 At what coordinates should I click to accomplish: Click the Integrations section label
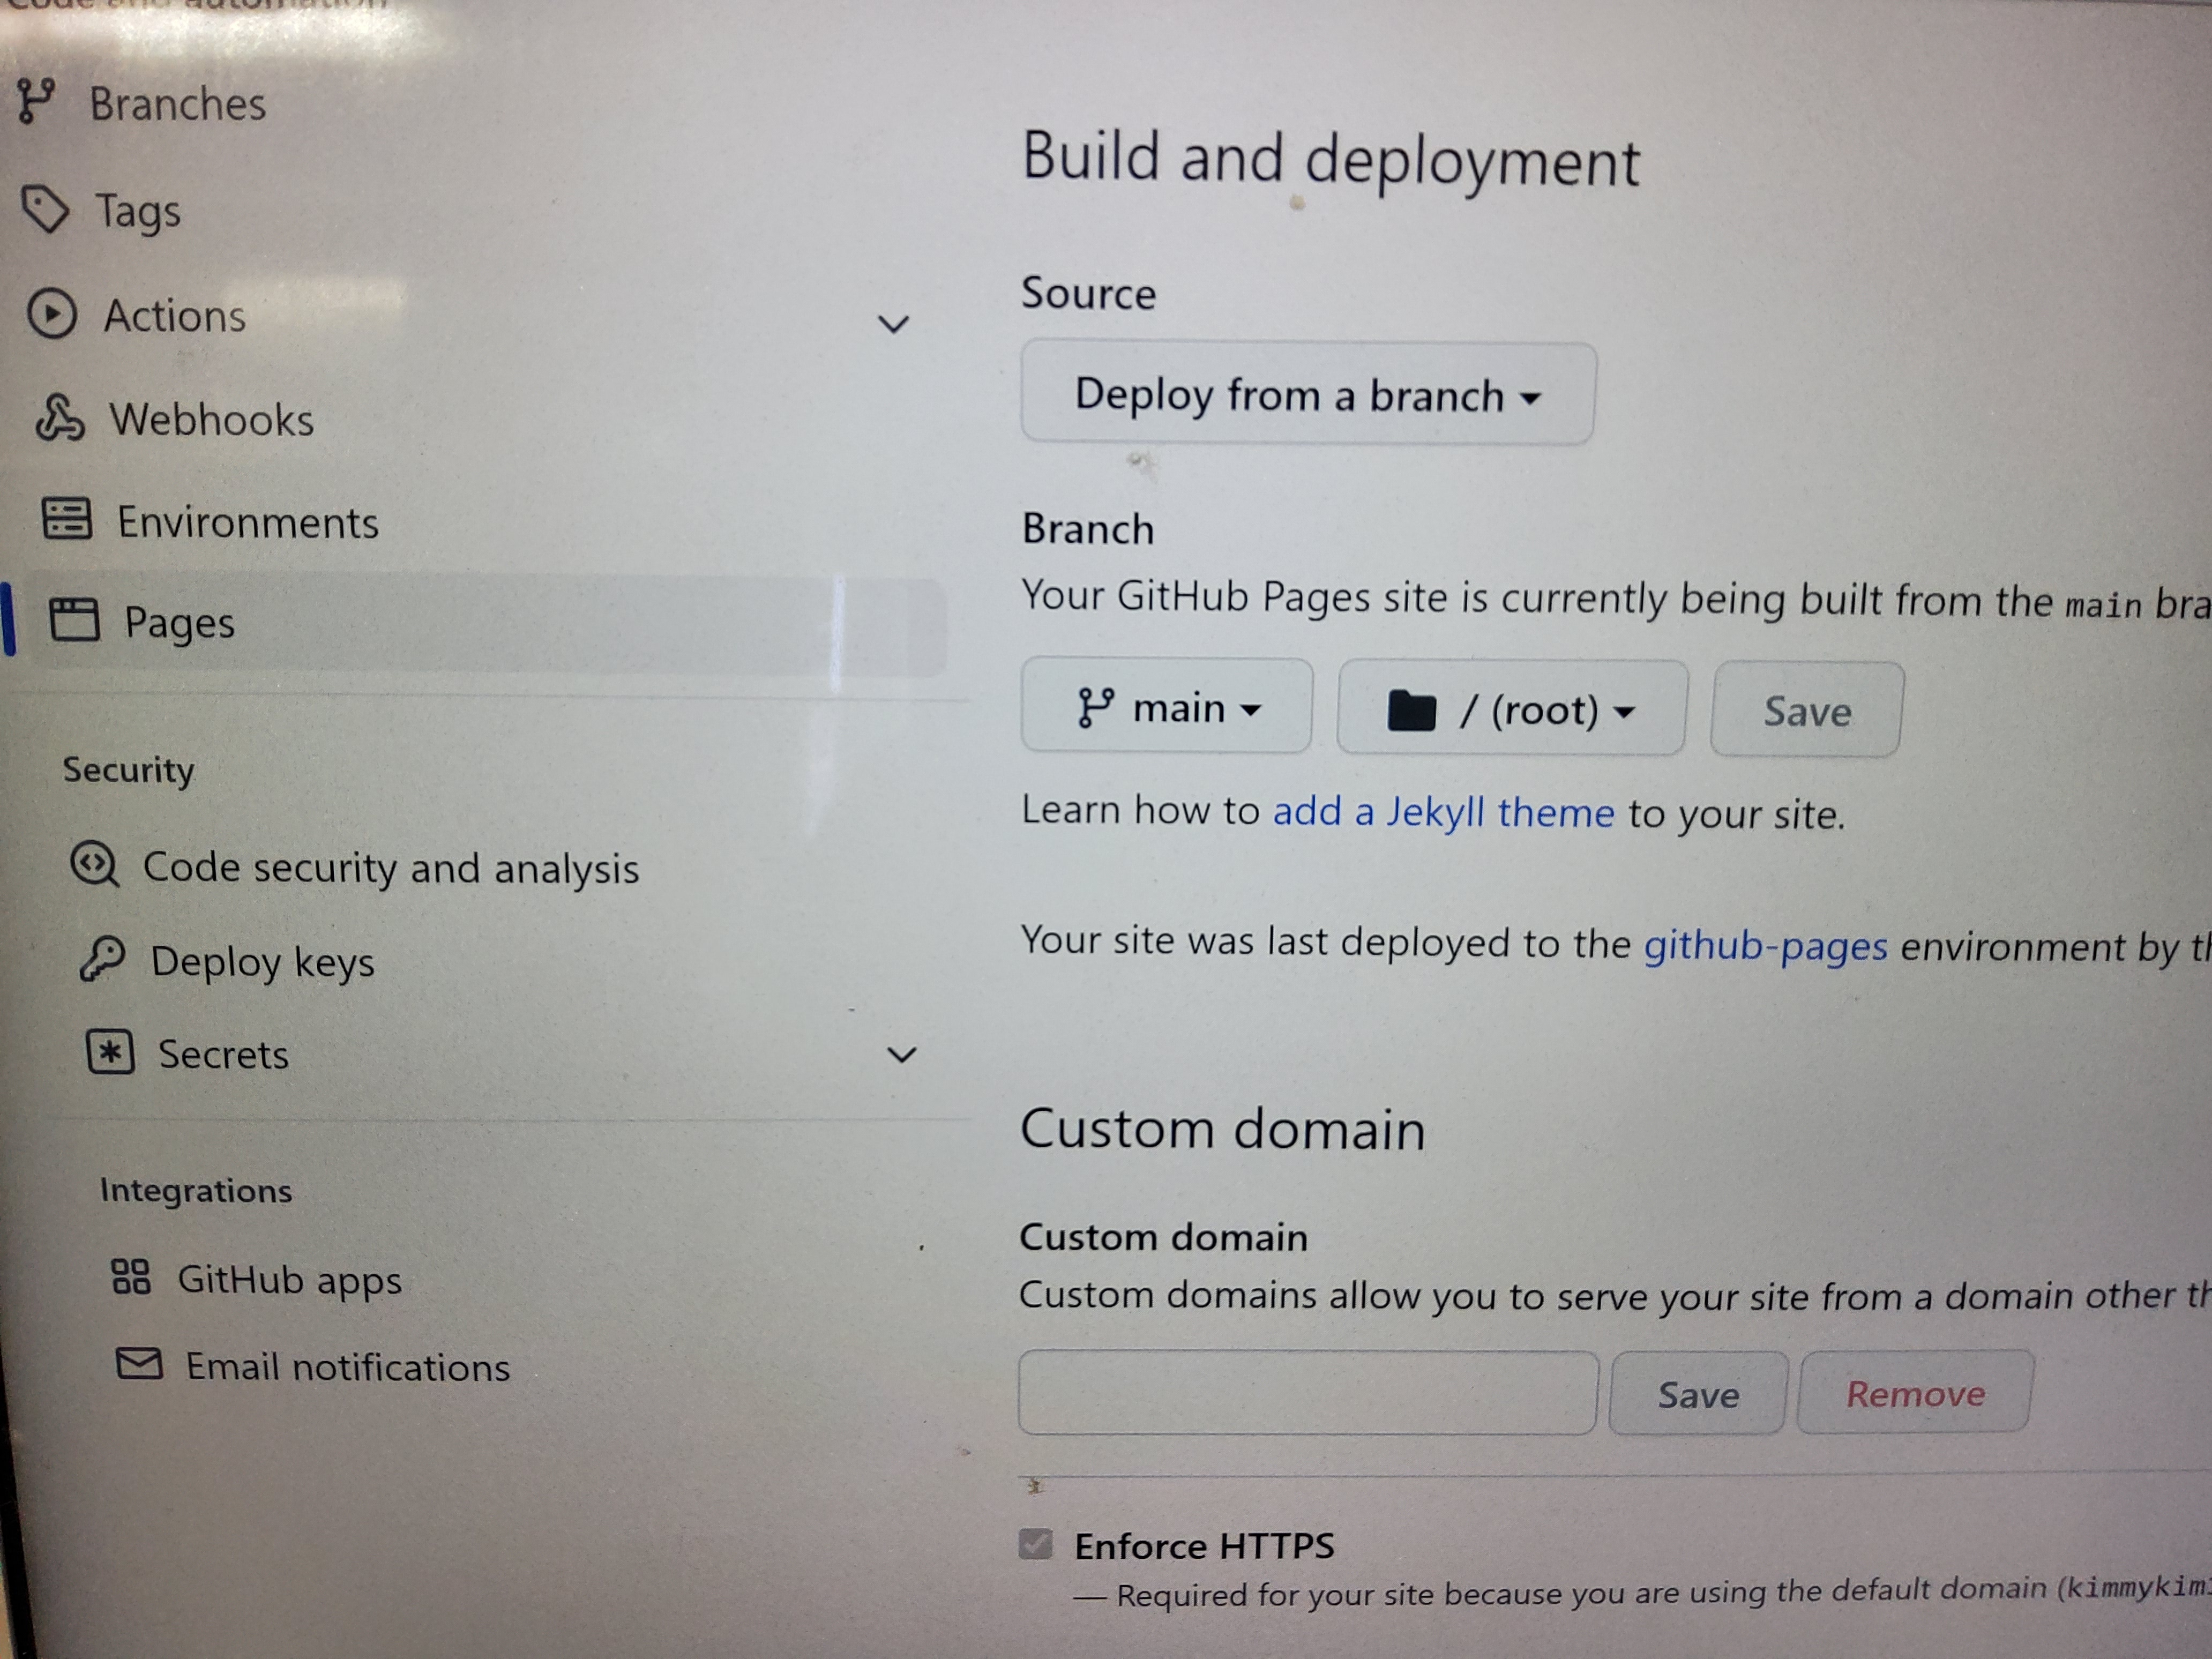point(196,1190)
